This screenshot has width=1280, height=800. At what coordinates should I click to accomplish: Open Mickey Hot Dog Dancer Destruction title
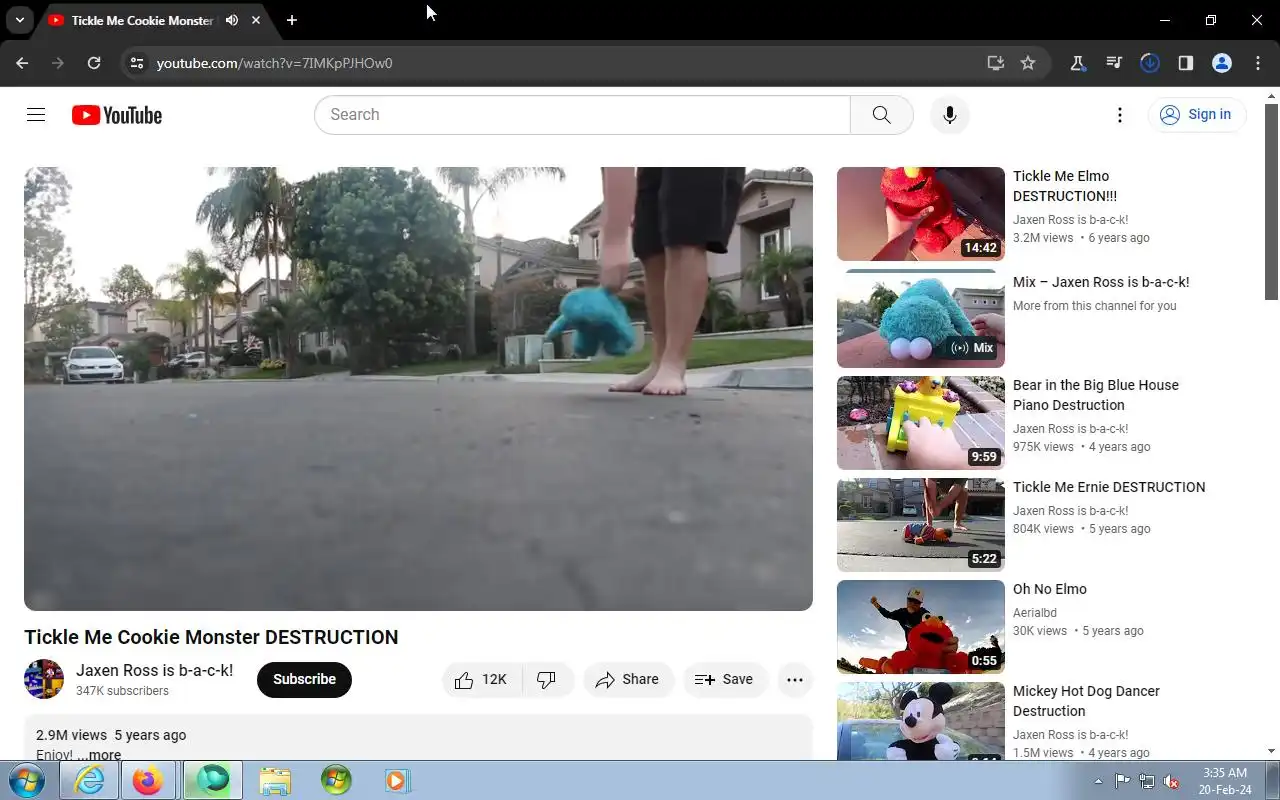[1086, 701]
